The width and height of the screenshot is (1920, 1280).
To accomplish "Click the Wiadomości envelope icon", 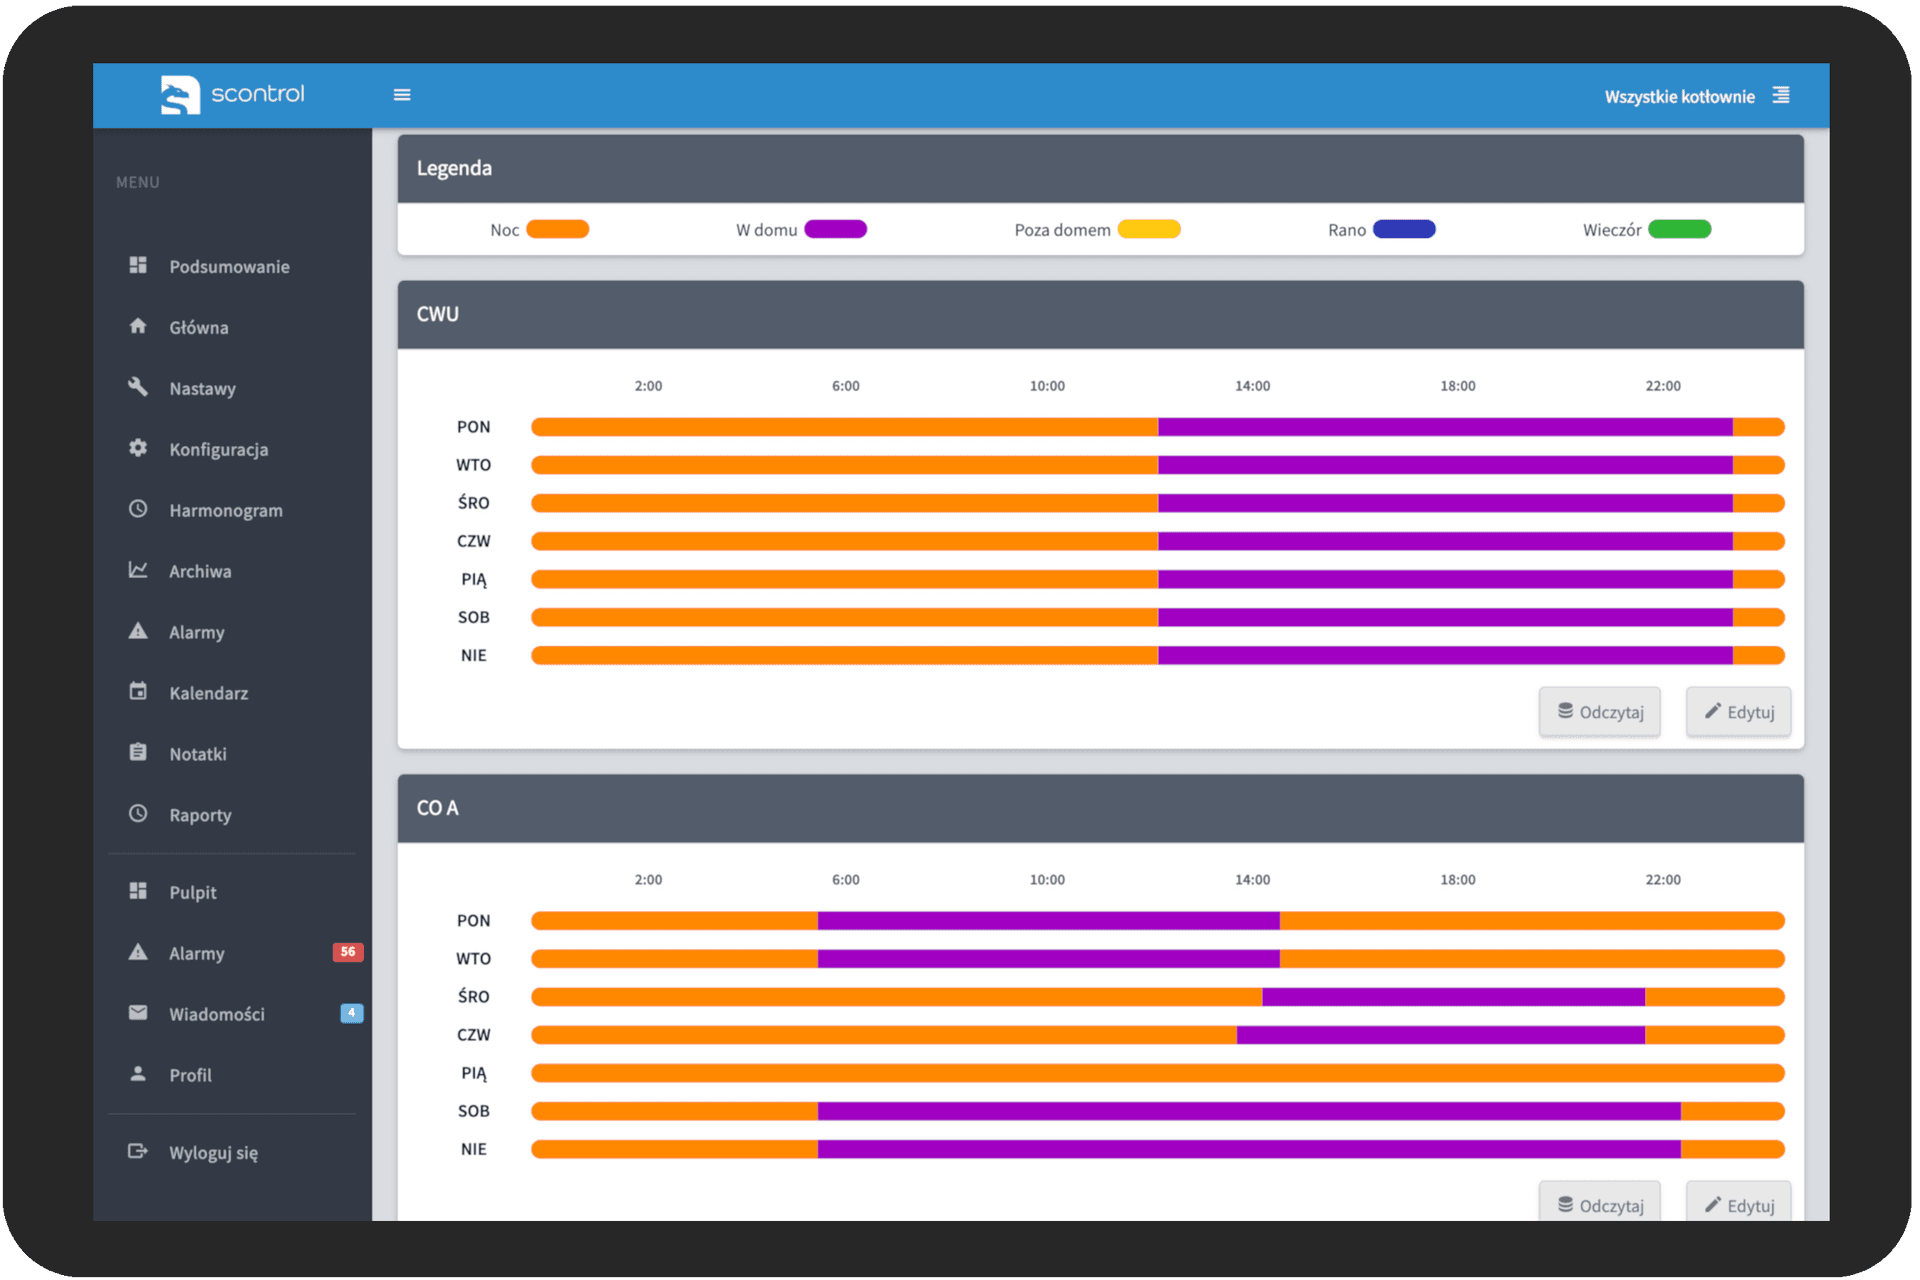I will 138,1013.
